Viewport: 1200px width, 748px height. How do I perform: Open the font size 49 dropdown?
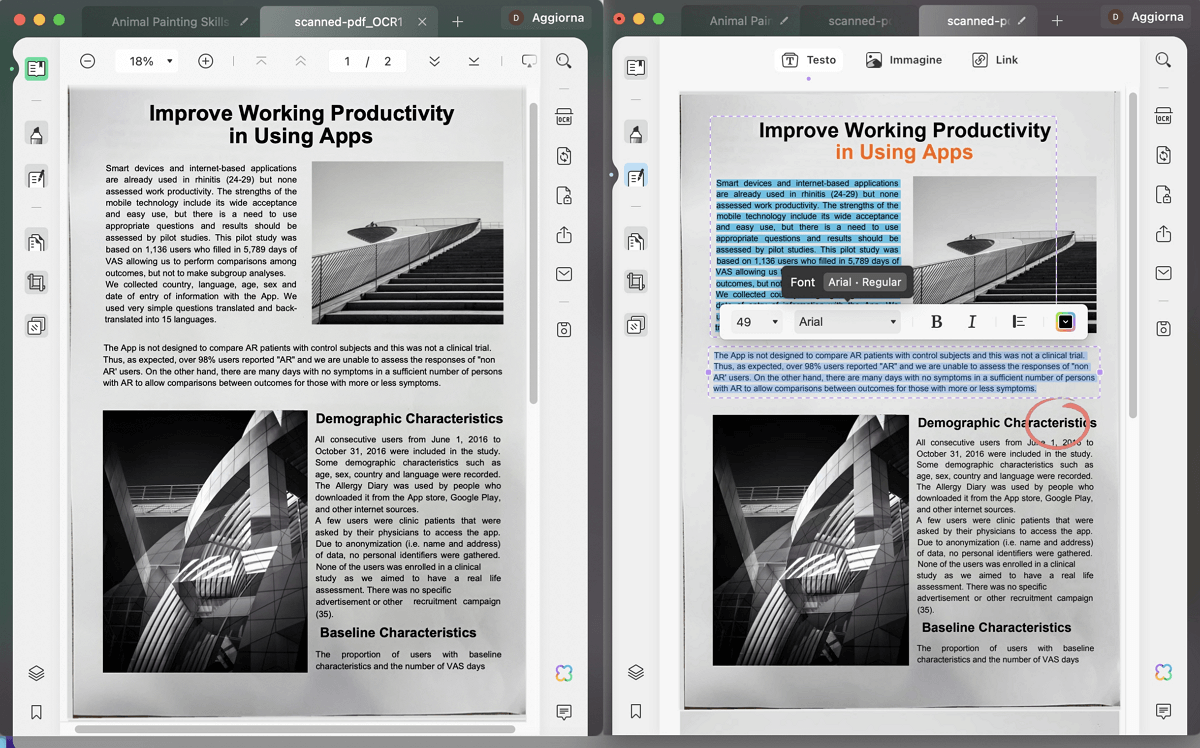[x=757, y=322]
